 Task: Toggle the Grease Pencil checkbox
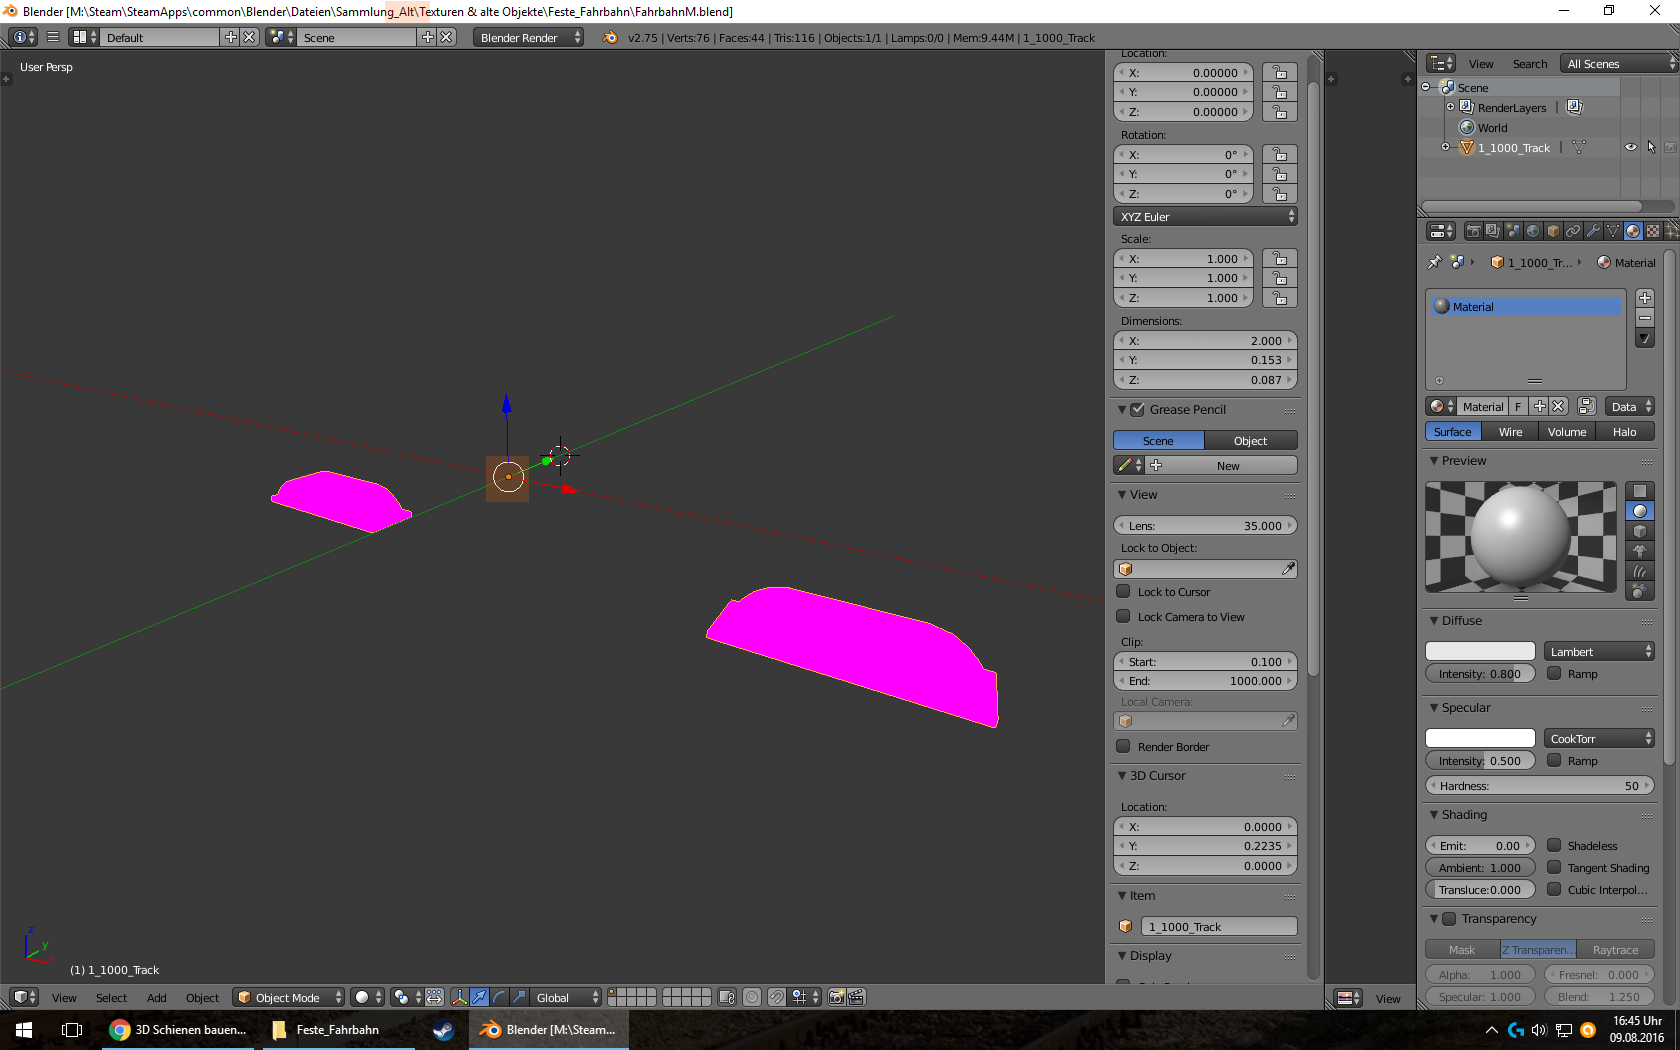click(1137, 409)
